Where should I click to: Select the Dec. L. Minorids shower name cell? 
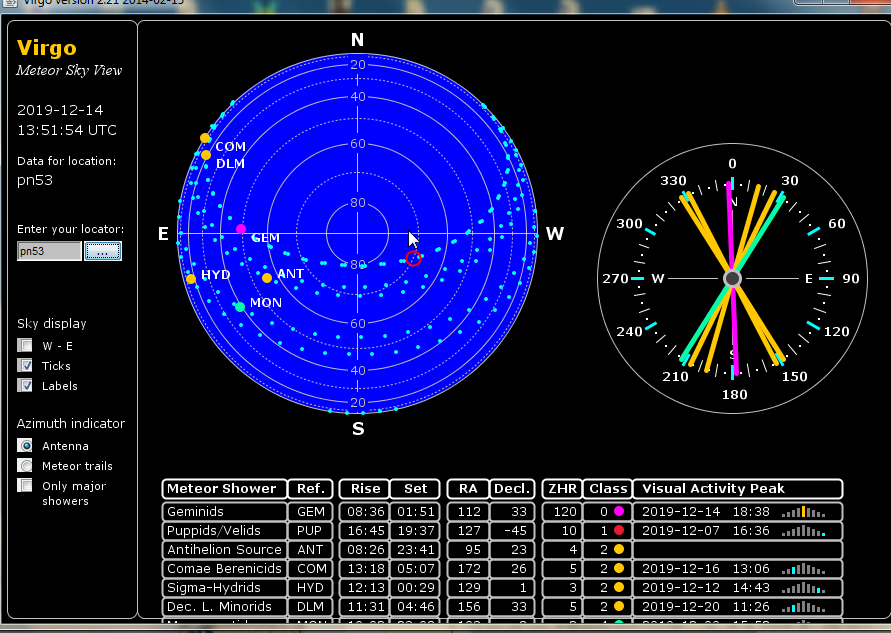pos(224,607)
